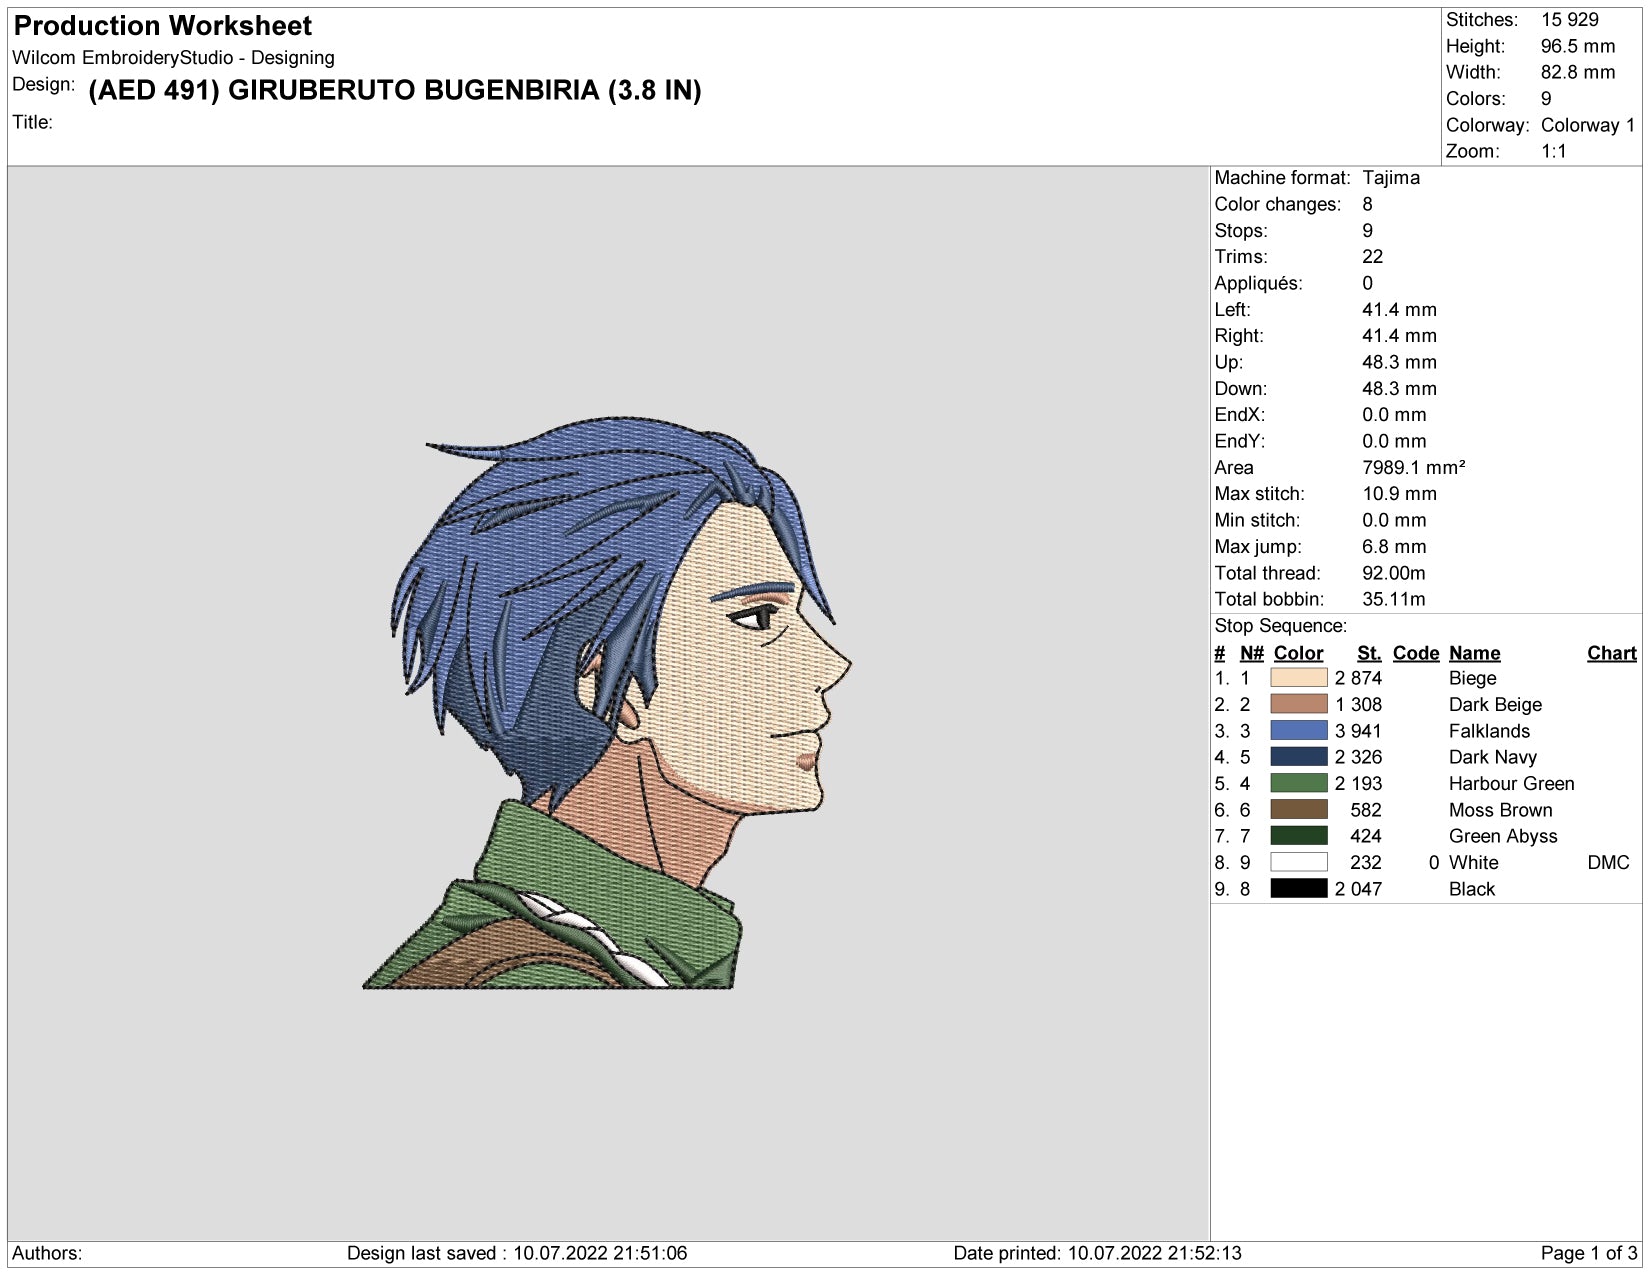This screenshot has height=1275, width=1650.
Task: Click the Zoom value '1:1'
Action: click(1553, 151)
